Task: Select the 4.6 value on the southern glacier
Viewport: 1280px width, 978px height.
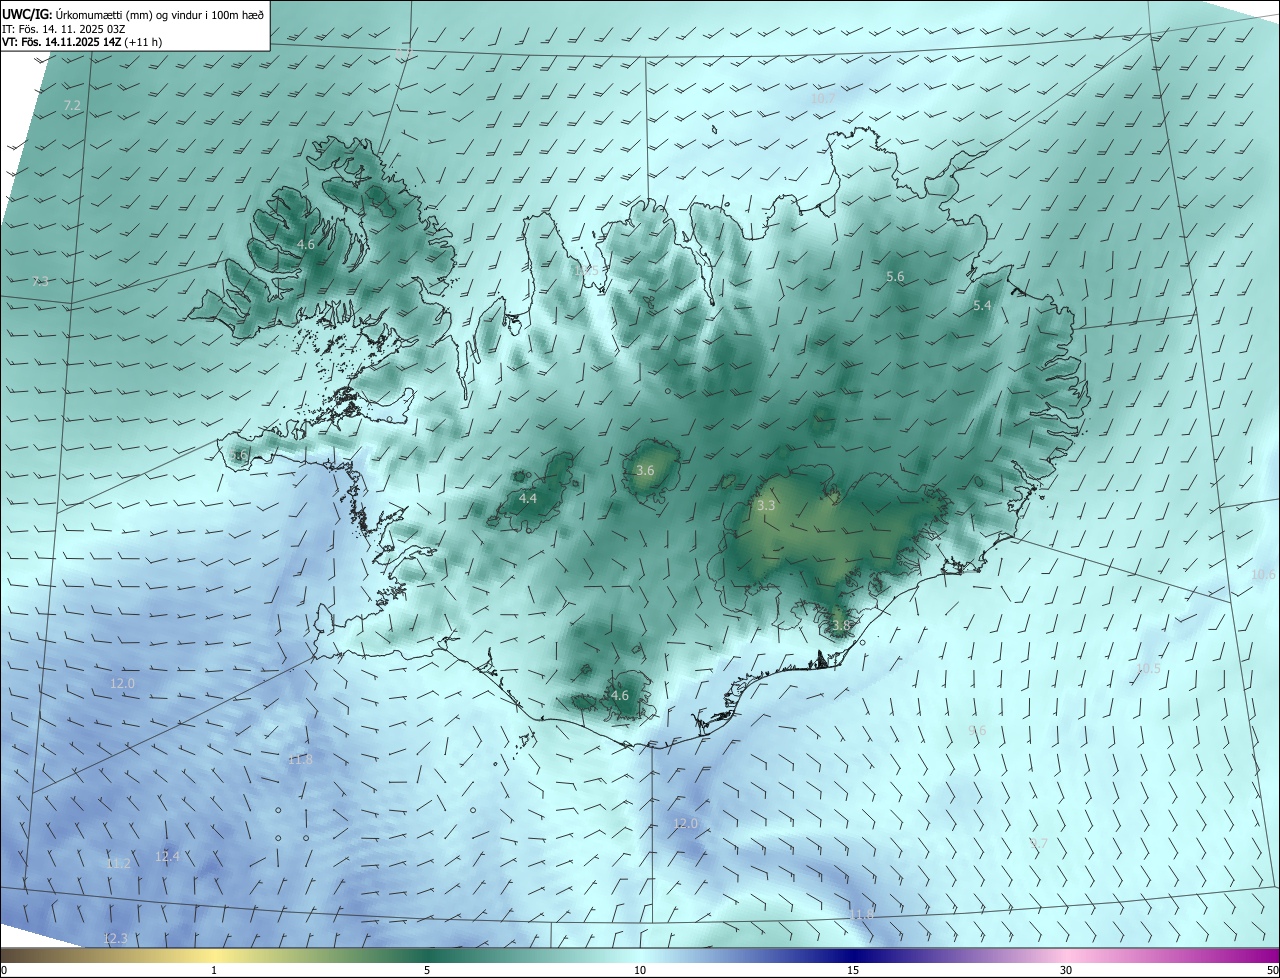Action: (x=620, y=695)
